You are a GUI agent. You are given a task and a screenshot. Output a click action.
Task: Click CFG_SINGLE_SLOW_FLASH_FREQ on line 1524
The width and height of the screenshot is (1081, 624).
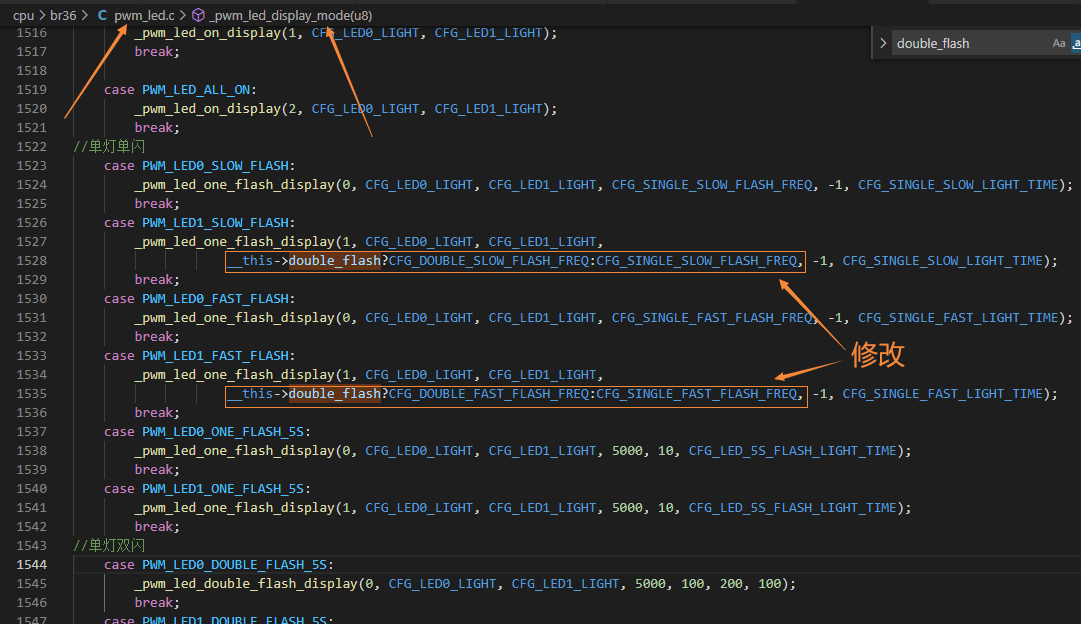pyautogui.click(x=711, y=185)
